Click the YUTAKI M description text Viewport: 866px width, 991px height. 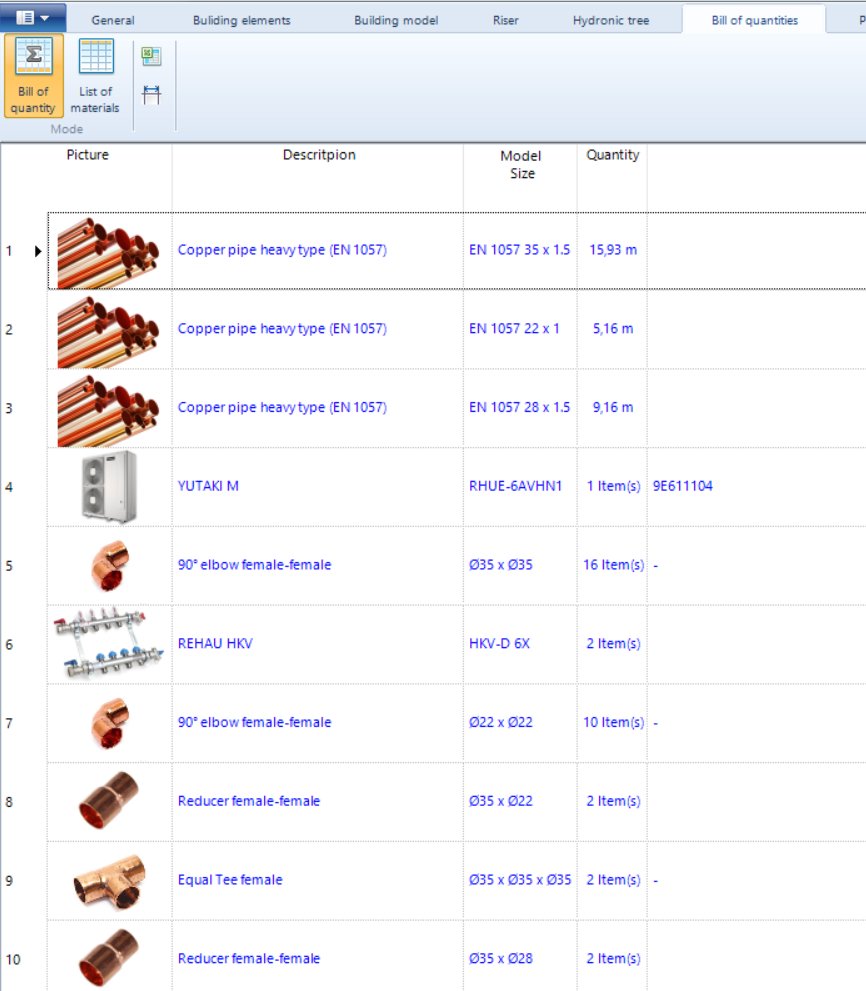pos(210,486)
